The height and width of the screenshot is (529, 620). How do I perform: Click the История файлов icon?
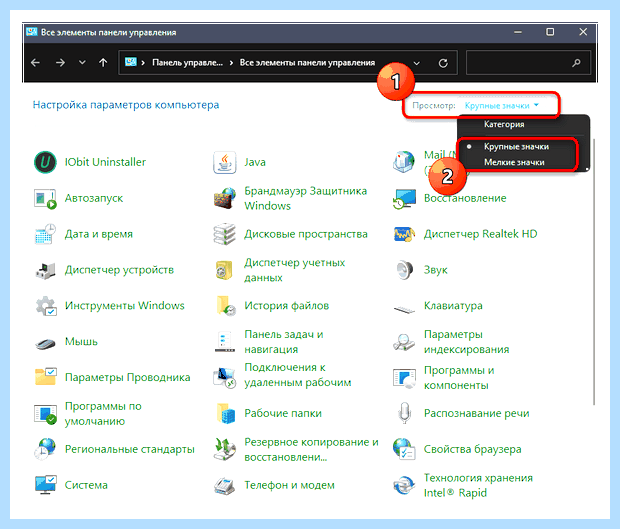point(225,306)
